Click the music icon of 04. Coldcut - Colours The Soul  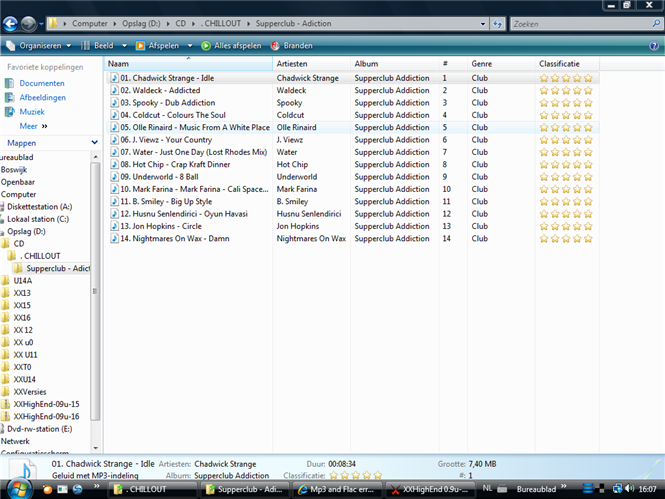click(114, 115)
